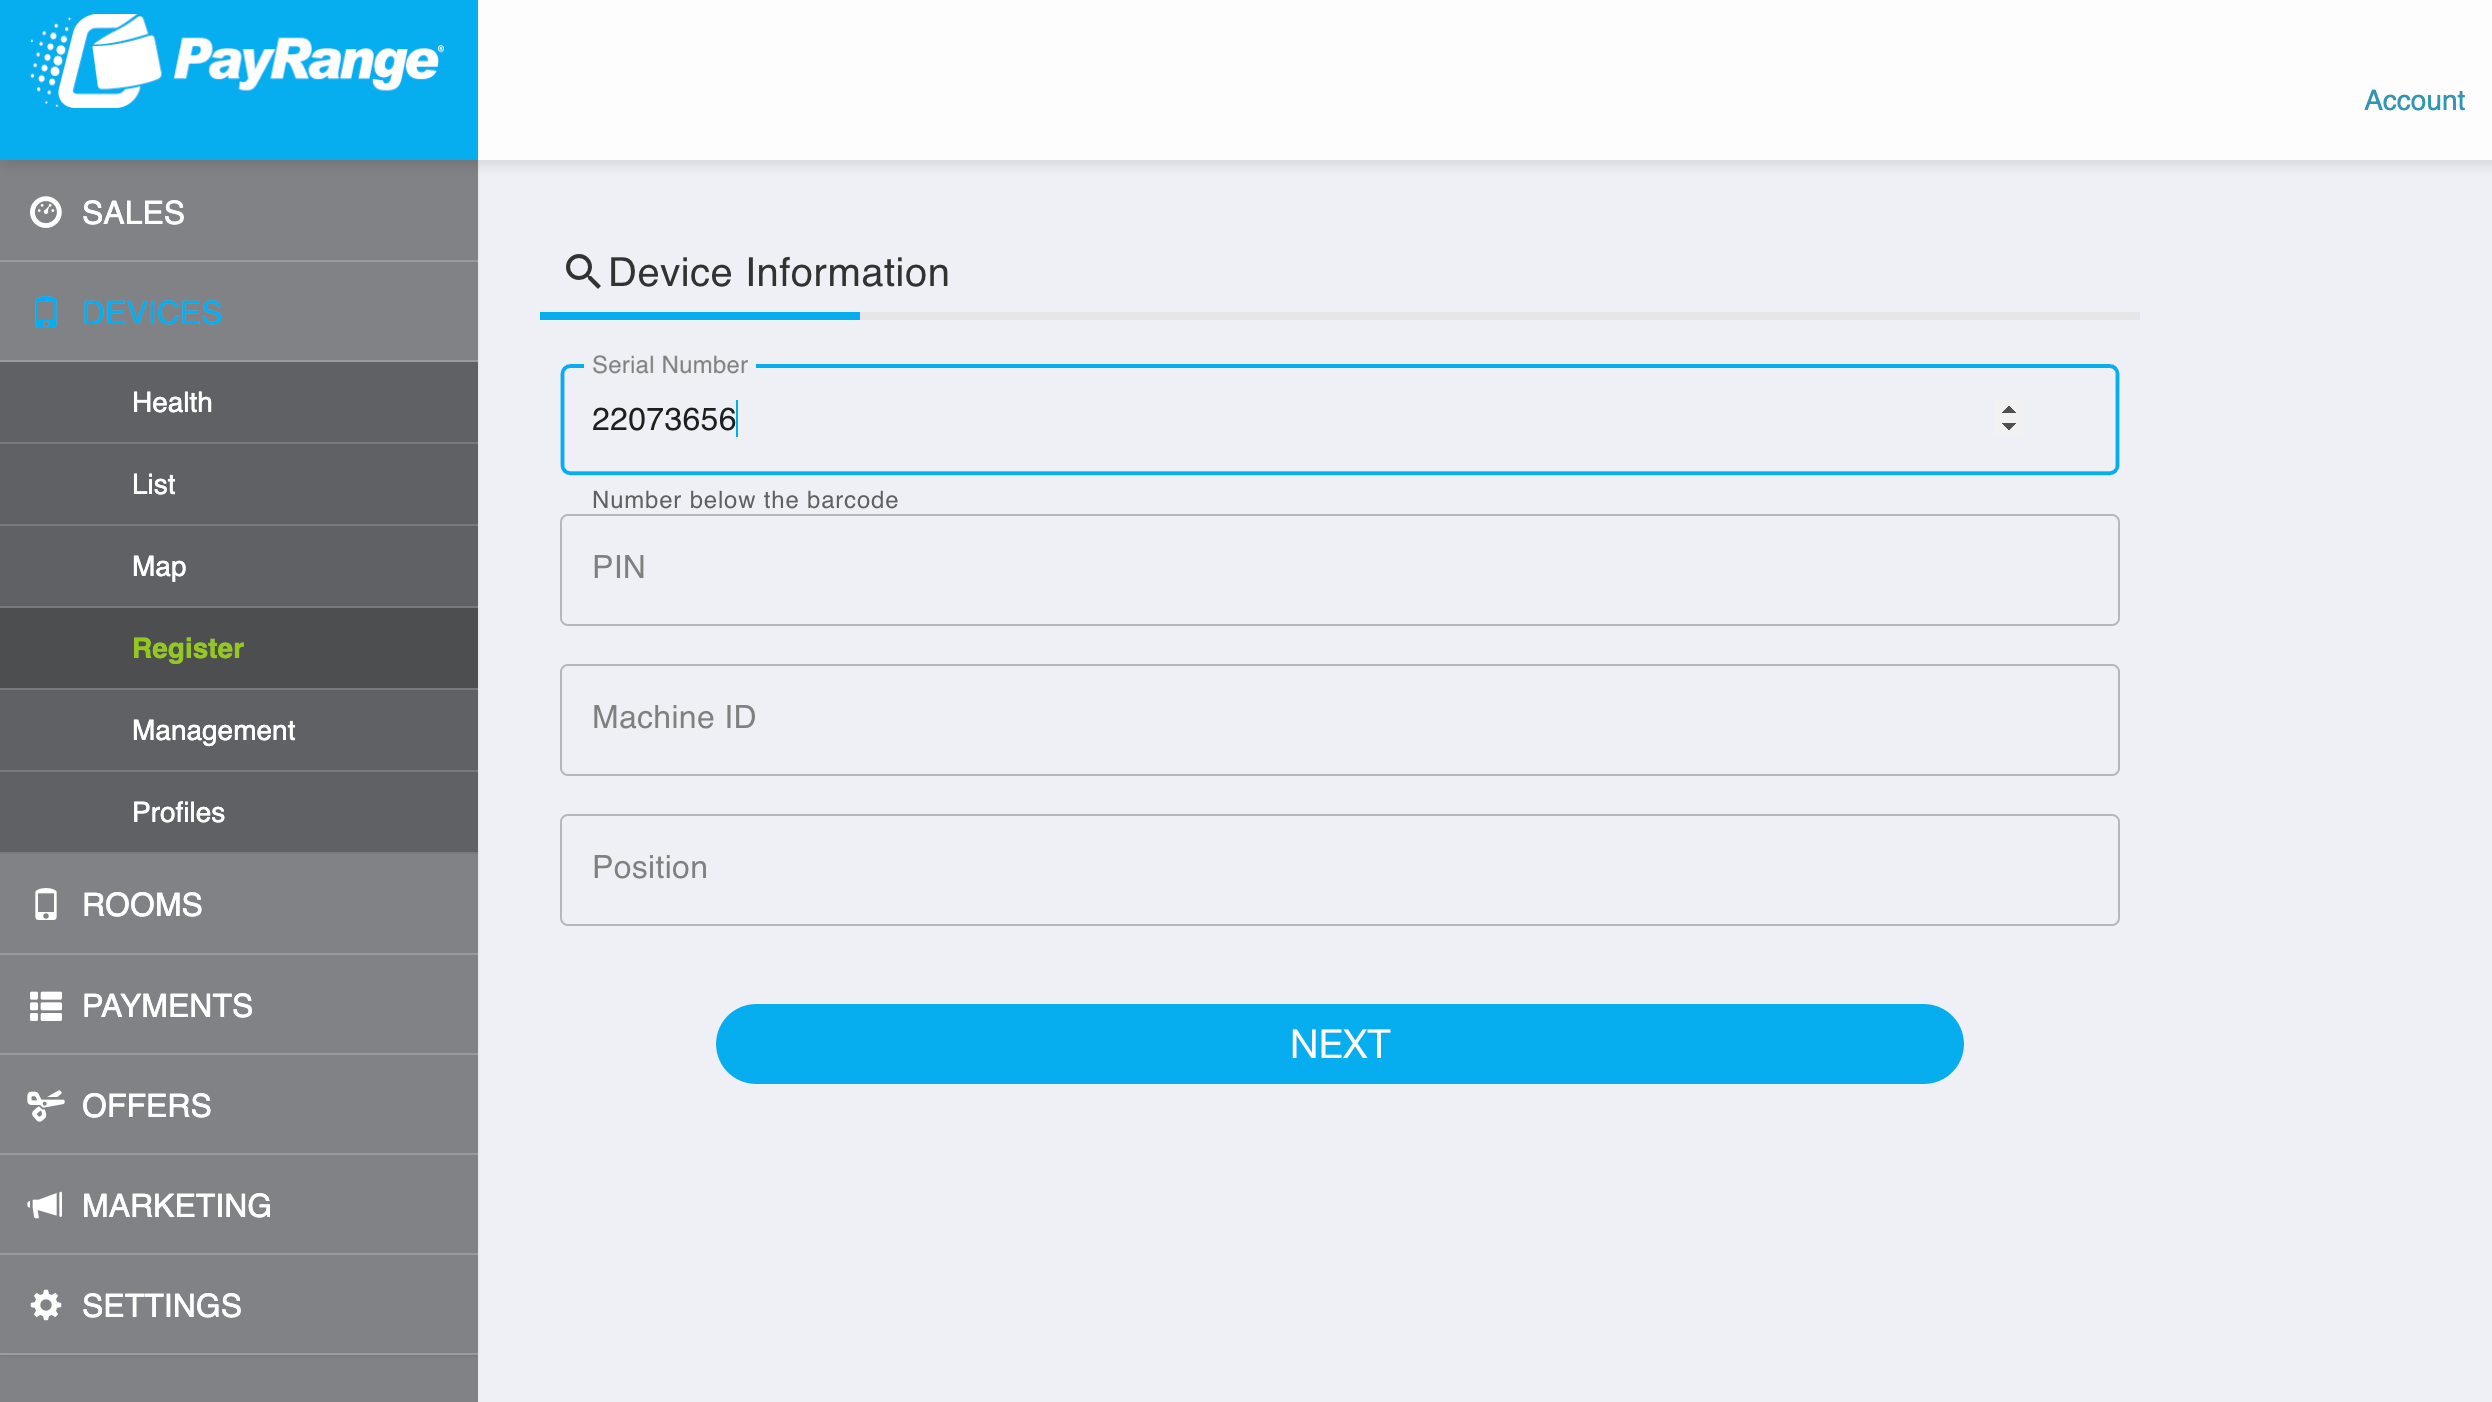Image resolution: width=2492 pixels, height=1402 pixels.
Task: Click the Sales gauge icon in sidebar
Action: [x=46, y=212]
